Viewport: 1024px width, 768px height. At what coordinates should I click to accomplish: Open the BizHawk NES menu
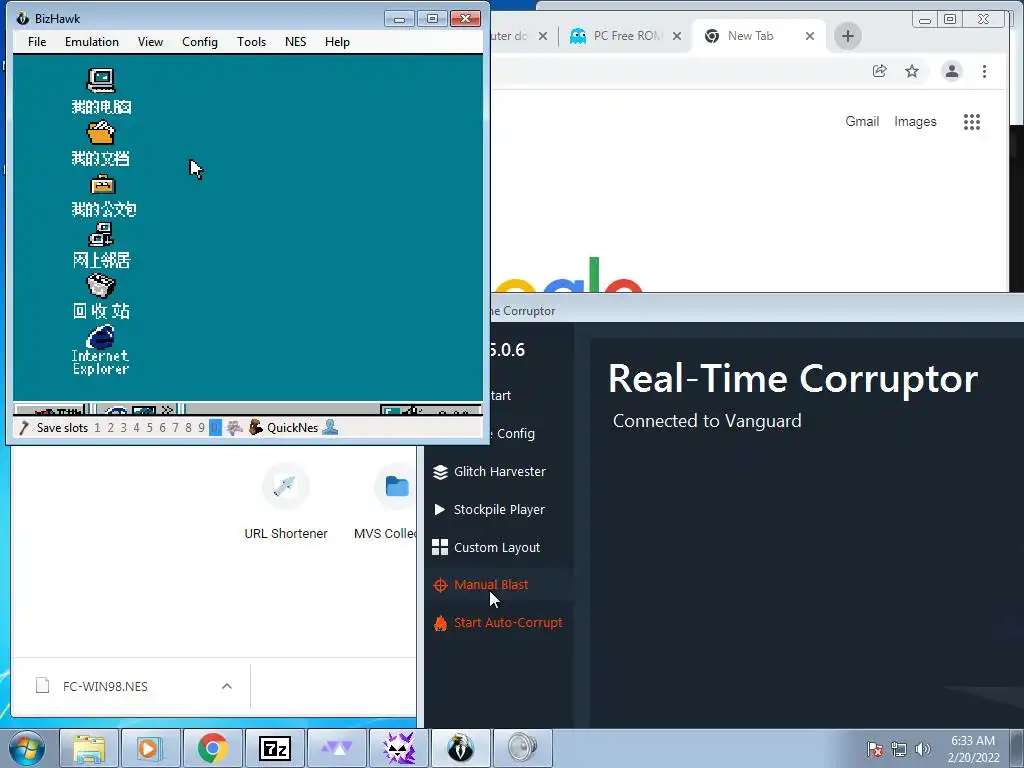coord(295,42)
